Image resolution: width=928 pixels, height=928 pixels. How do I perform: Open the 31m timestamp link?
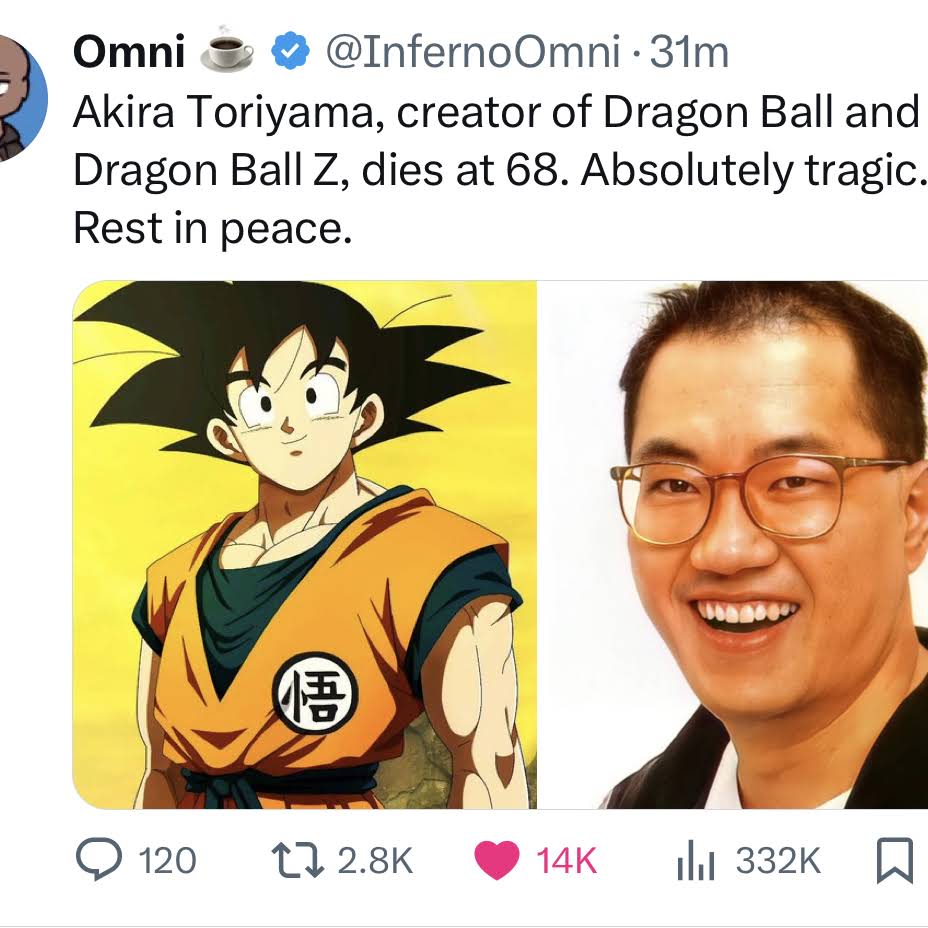point(689,52)
